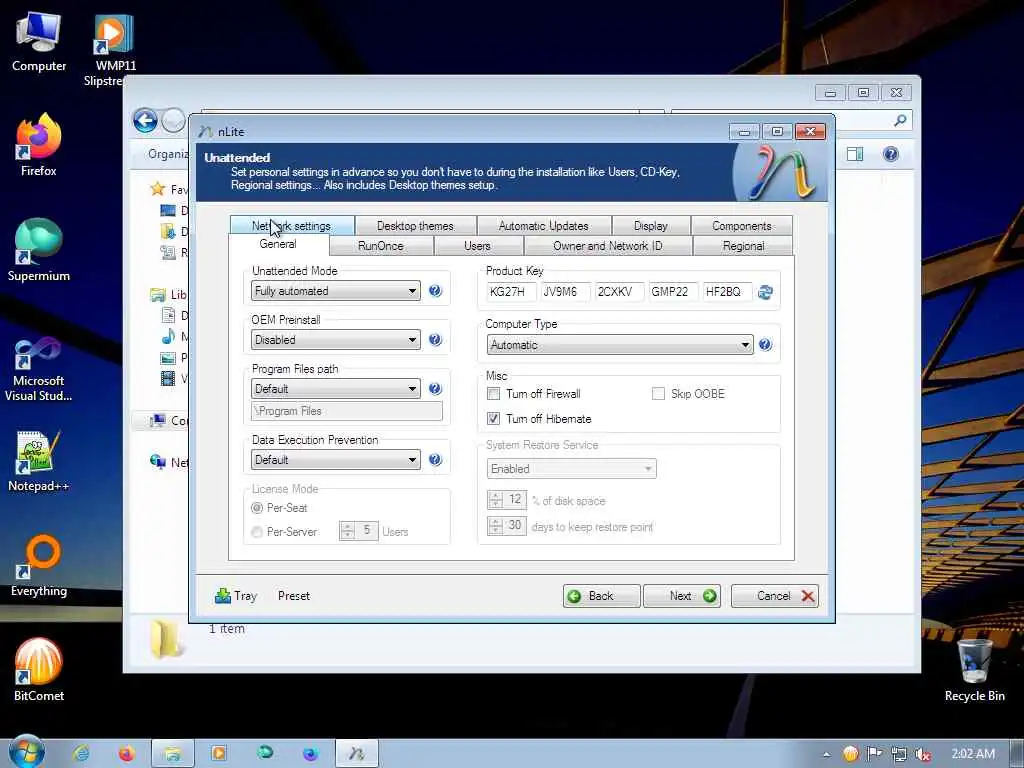Switch to Users tab
The image size is (1024, 768).
pyautogui.click(x=477, y=246)
